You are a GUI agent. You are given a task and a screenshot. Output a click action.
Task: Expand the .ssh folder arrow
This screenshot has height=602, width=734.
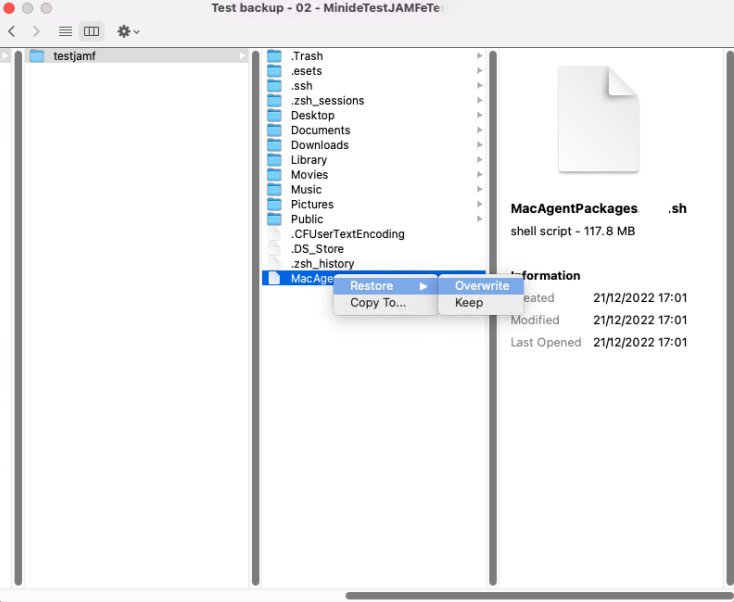coord(480,86)
